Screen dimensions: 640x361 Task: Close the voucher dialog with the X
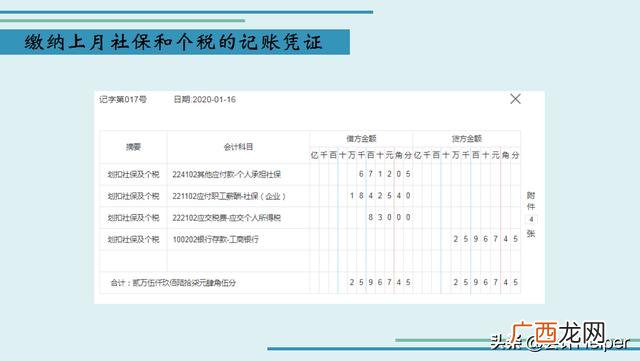515,99
